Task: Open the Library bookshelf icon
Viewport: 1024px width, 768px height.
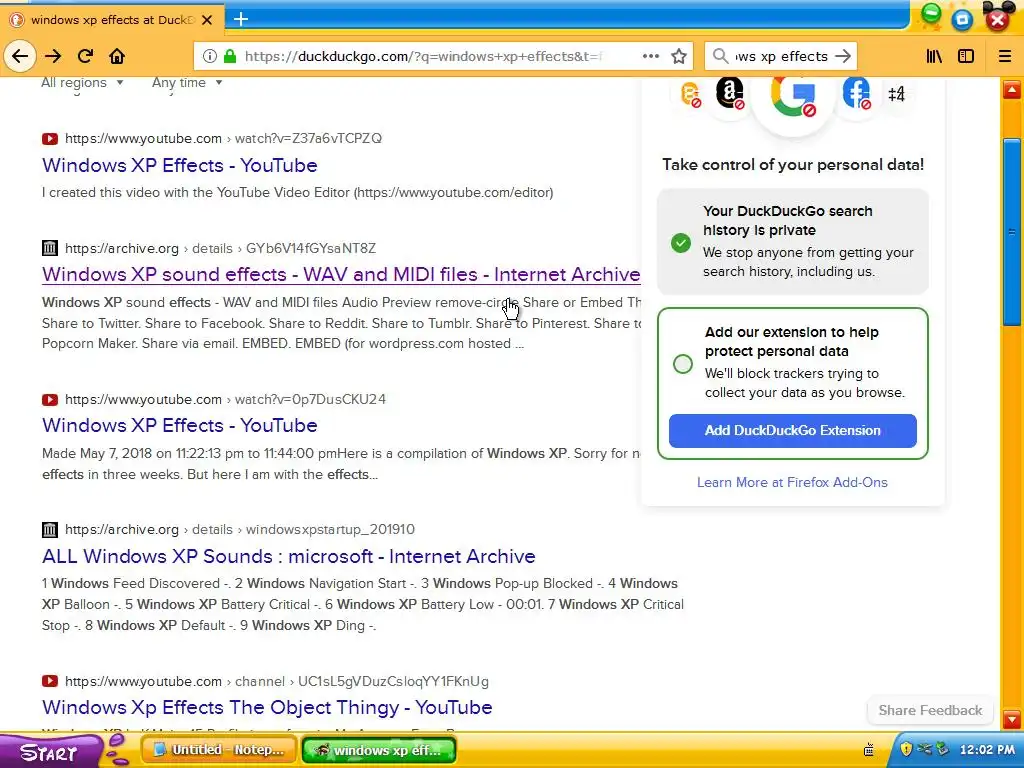Action: pyautogui.click(x=934, y=56)
